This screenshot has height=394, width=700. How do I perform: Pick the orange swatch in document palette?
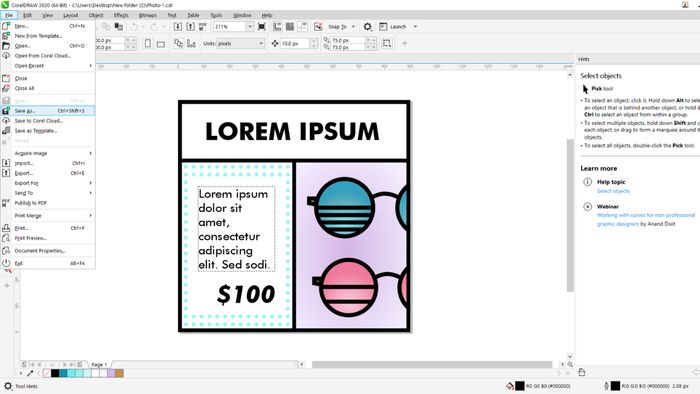click(x=119, y=373)
